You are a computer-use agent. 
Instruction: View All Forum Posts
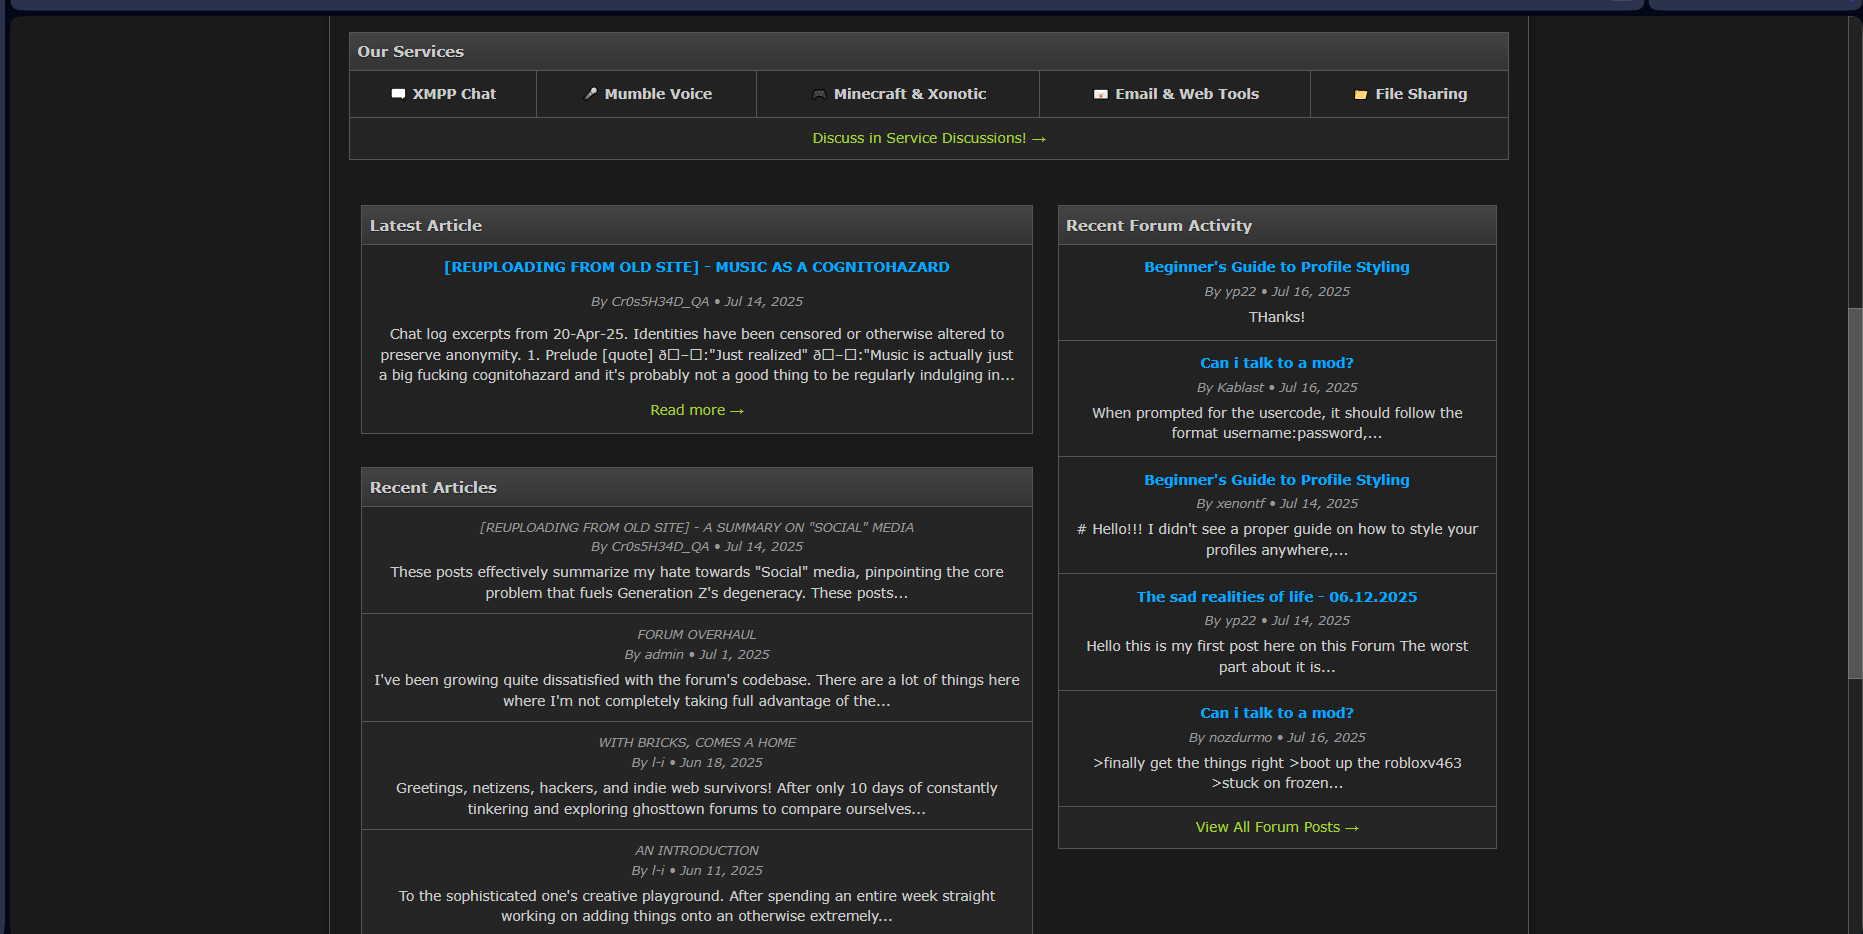point(1276,827)
